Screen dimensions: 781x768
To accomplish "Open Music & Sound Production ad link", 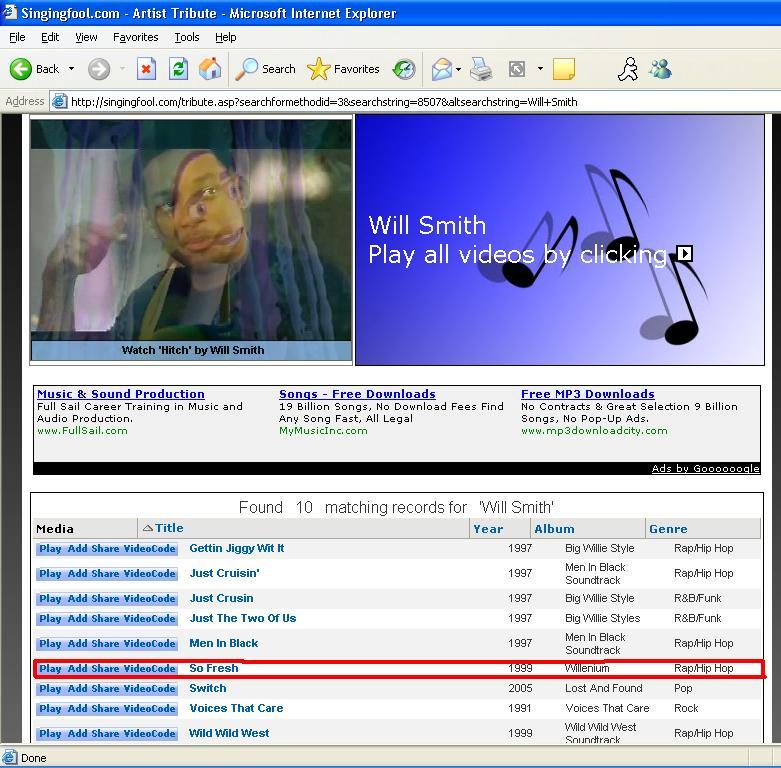I will coord(121,394).
